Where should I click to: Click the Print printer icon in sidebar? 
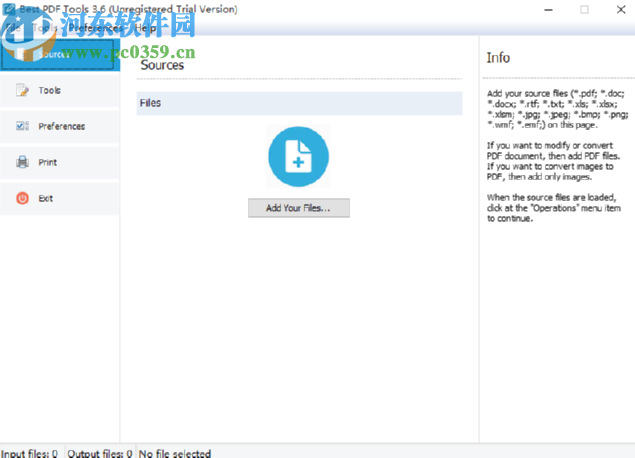coord(22,162)
